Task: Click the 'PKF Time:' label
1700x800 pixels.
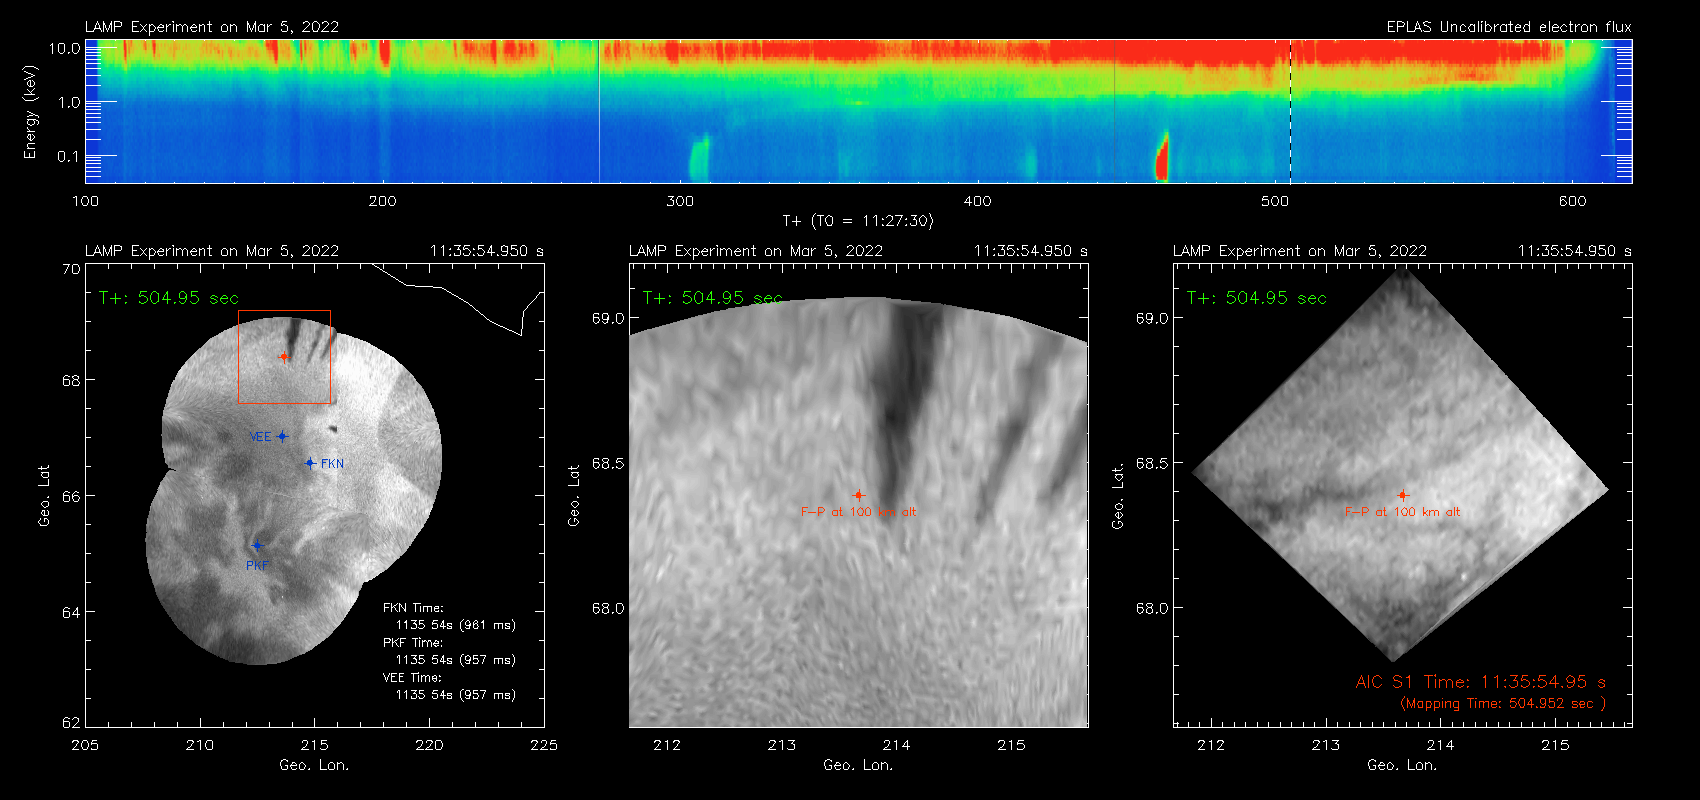Action: (413, 643)
